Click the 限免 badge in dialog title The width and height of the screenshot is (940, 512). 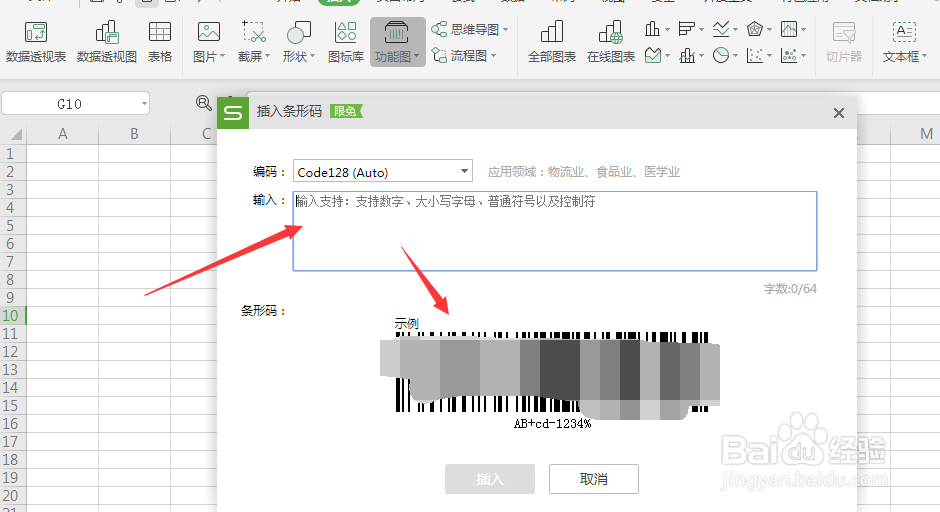coord(346,111)
